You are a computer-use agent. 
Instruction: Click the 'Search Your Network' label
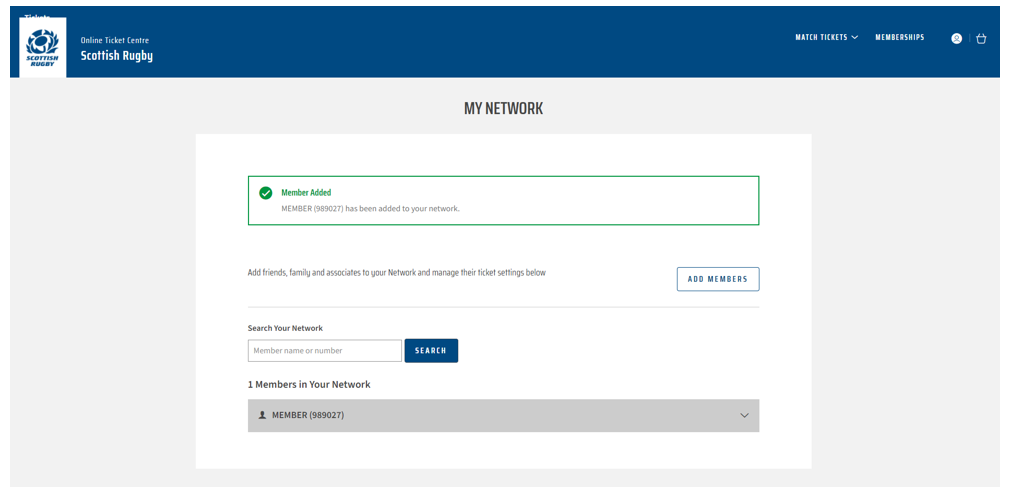click(286, 328)
